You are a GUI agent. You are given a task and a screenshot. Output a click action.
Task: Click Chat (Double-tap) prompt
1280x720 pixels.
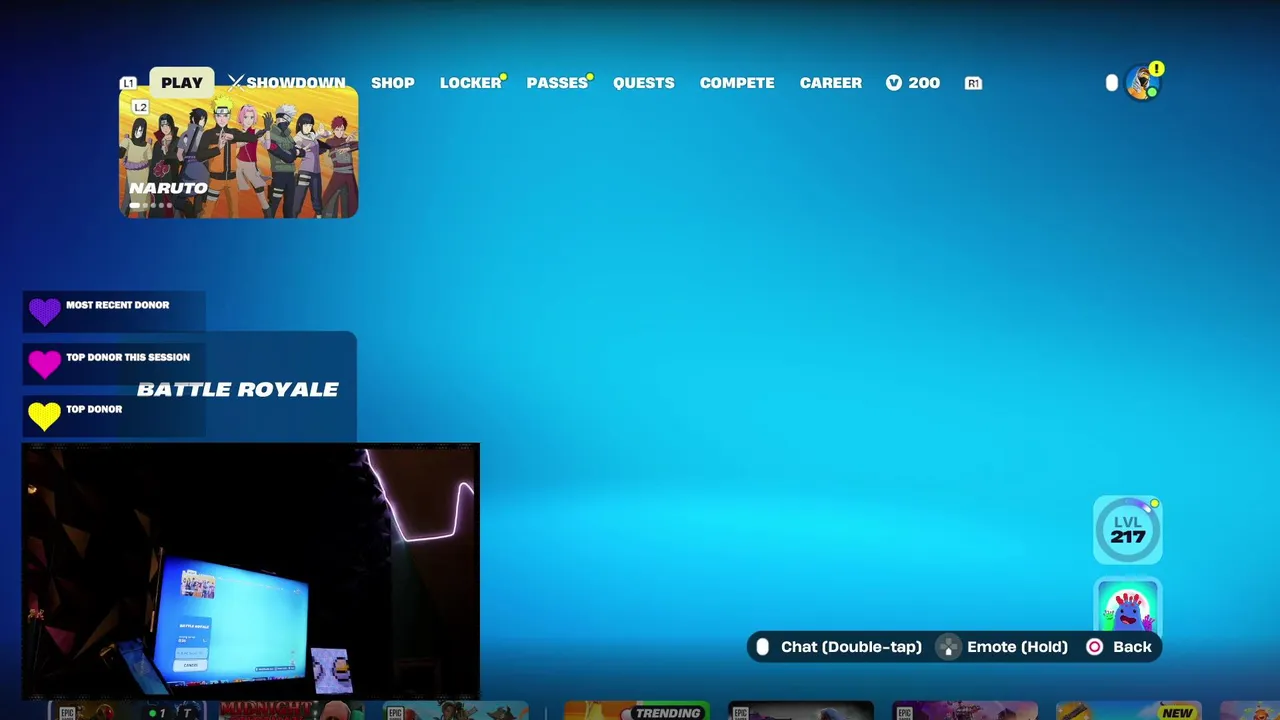pos(851,647)
